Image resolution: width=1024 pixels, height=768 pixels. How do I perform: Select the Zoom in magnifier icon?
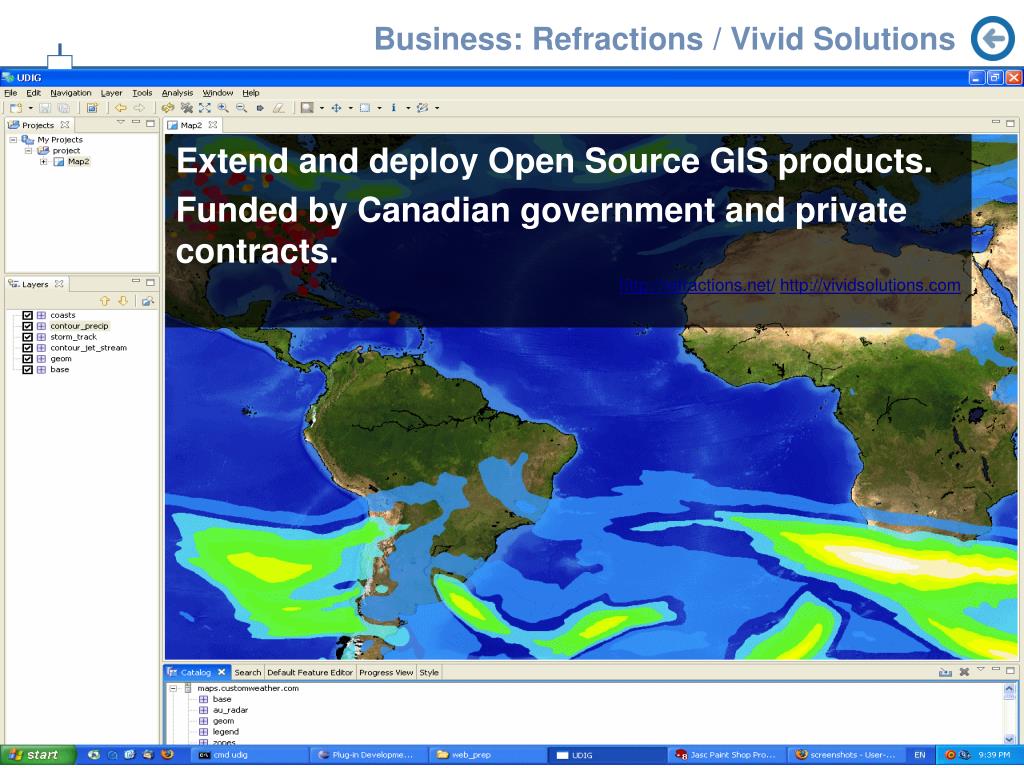(x=223, y=108)
